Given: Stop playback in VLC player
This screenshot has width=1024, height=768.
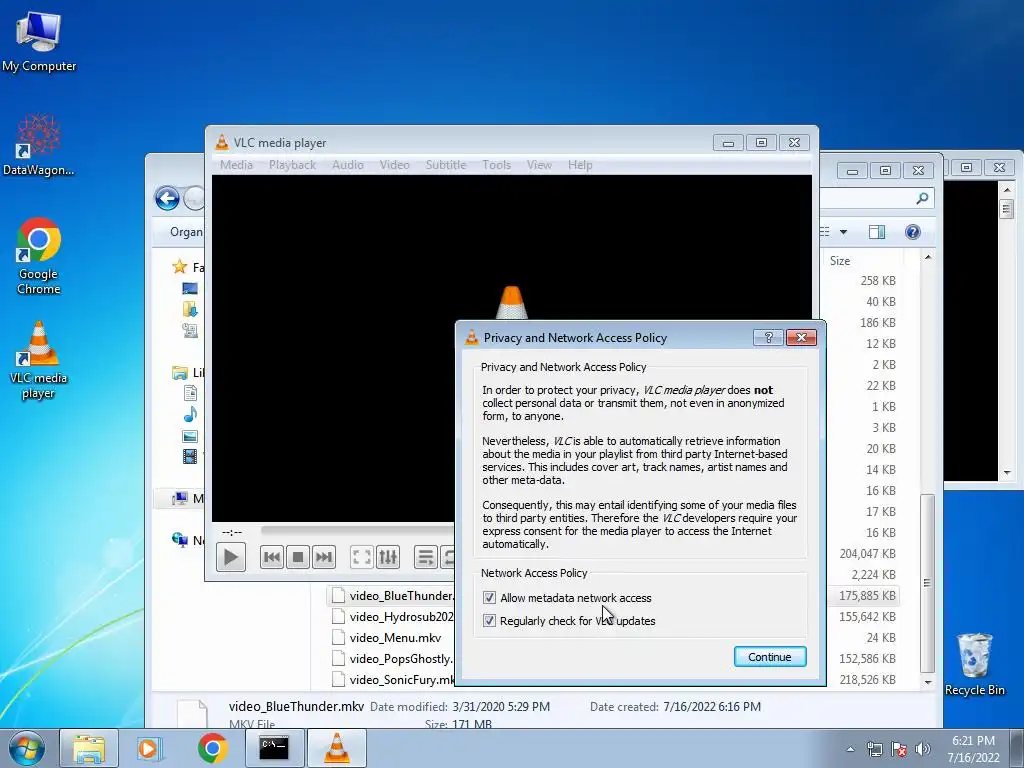Looking at the screenshot, I should point(298,557).
